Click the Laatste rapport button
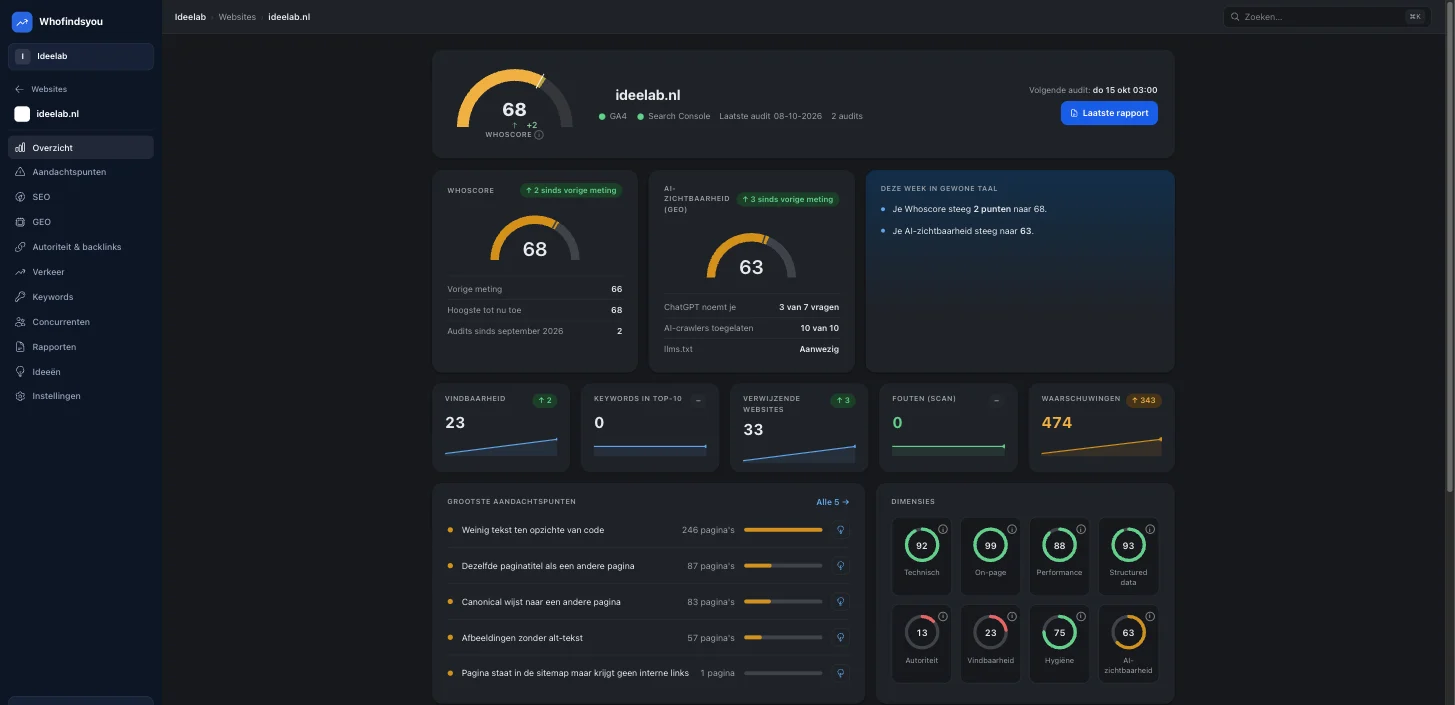Image resolution: width=1455 pixels, height=705 pixels. (1109, 113)
